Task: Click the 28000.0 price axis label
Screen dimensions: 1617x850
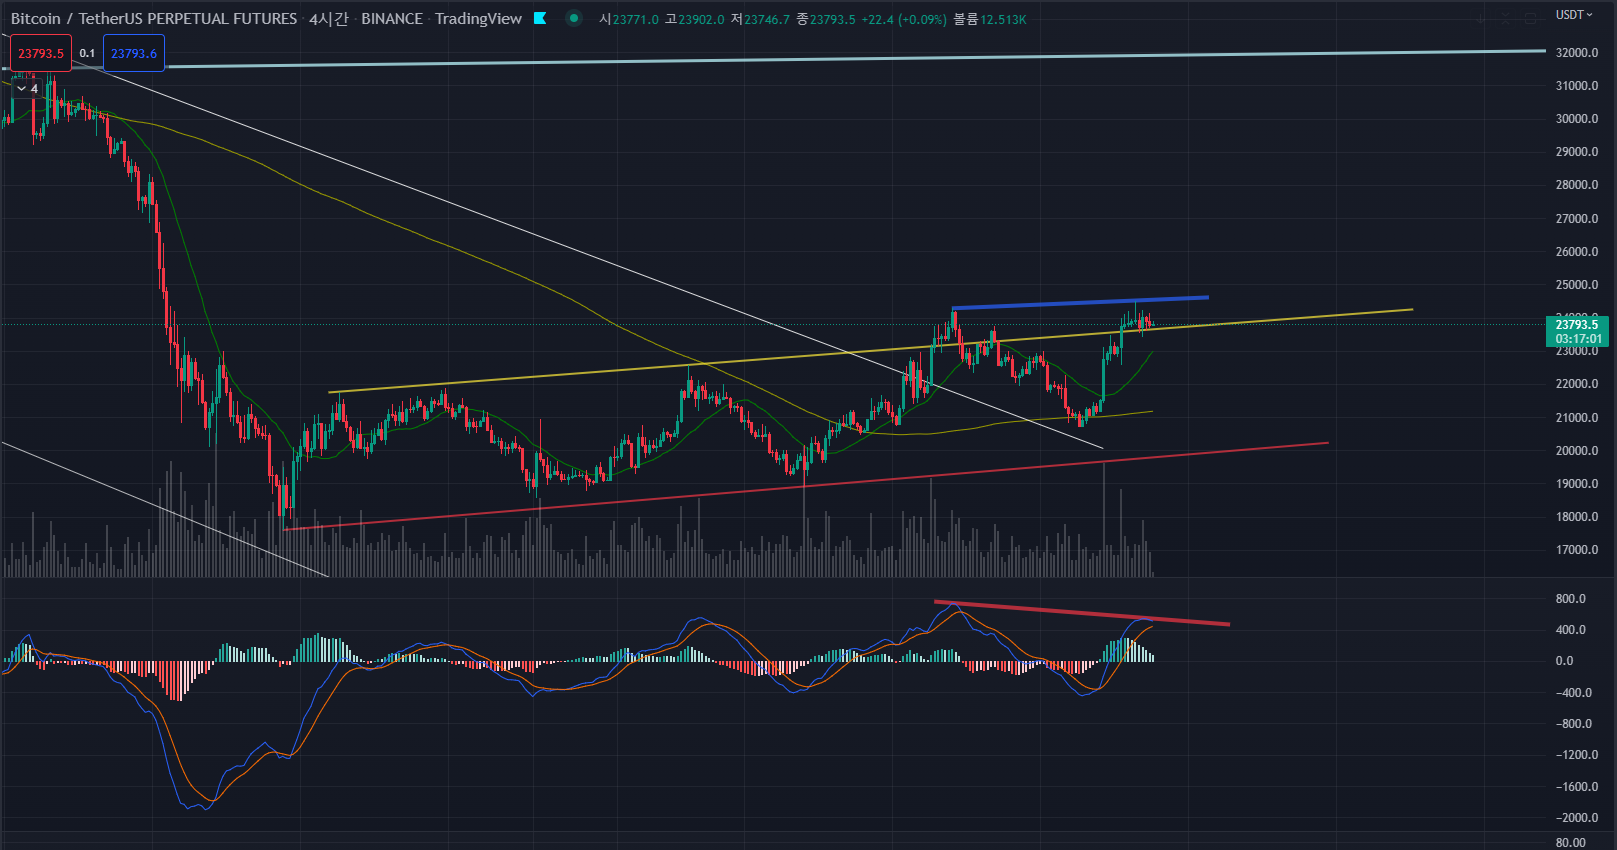Action: pyautogui.click(x=1577, y=185)
